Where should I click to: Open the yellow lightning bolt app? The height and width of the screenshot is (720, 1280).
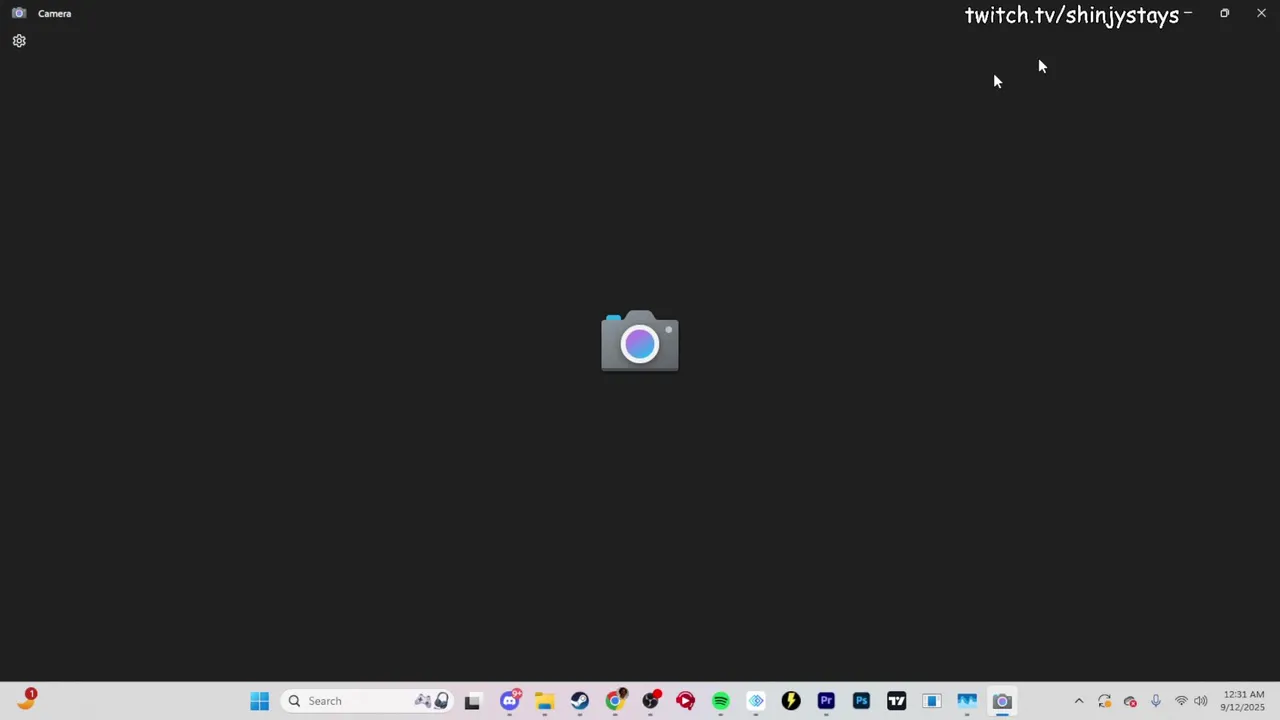tap(791, 701)
